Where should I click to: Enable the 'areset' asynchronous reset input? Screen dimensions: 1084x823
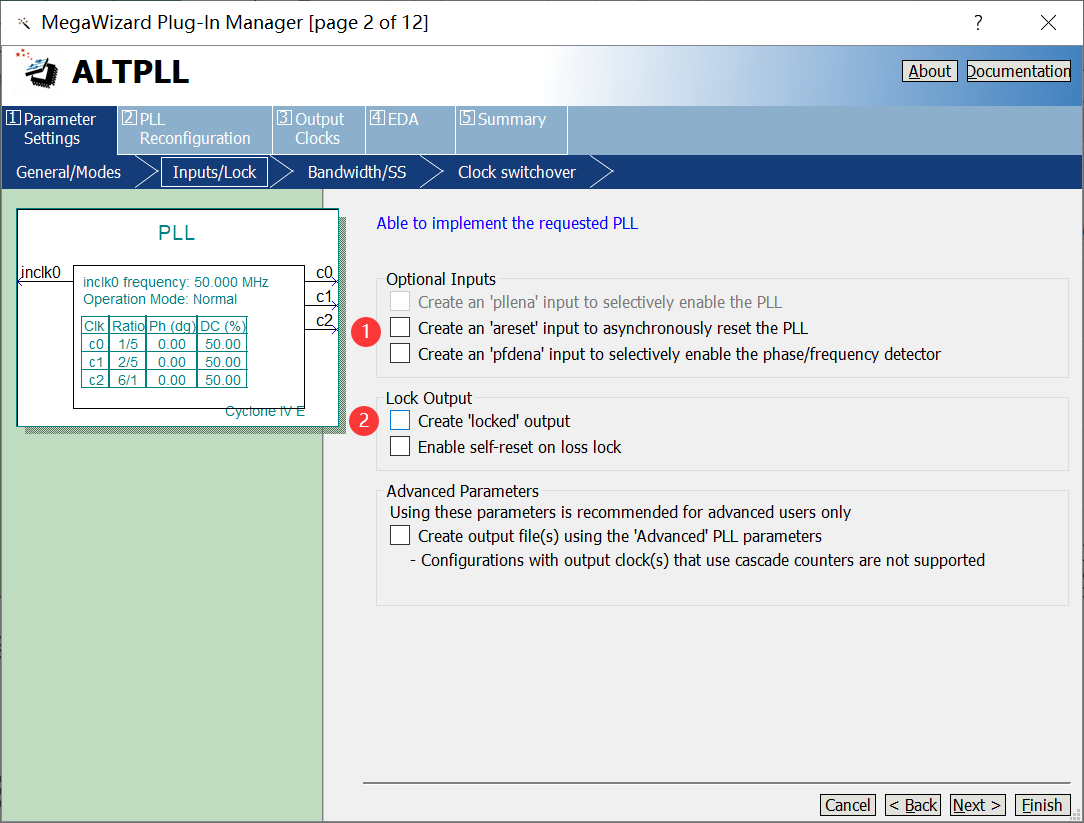click(400, 327)
